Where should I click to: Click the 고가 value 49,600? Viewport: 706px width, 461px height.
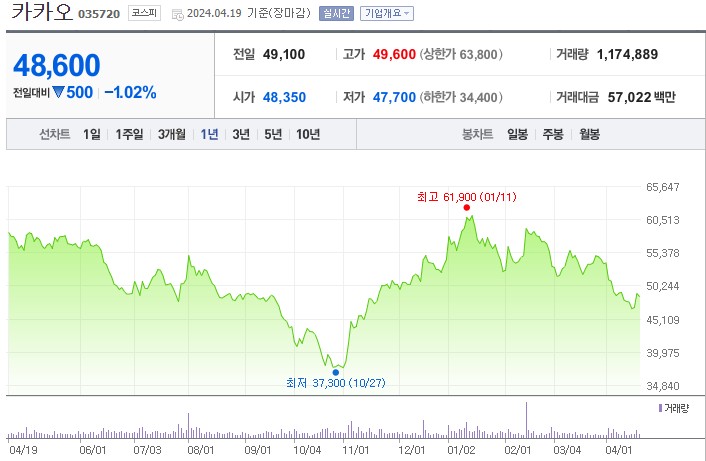pos(394,54)
